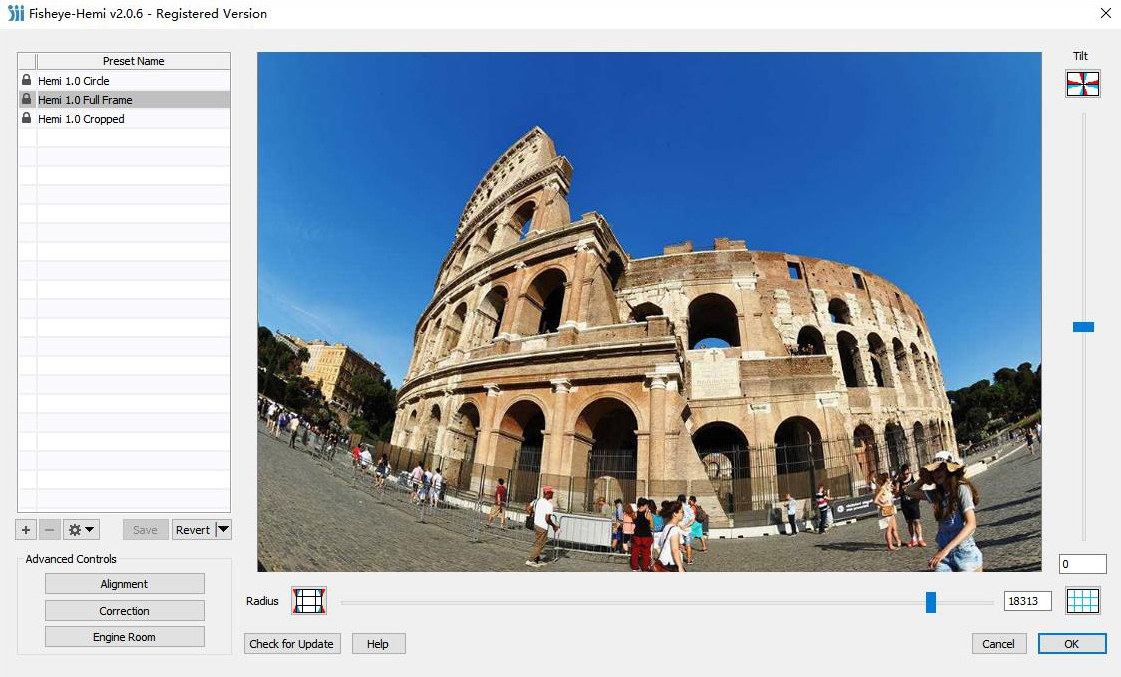Toggle the grid overlay icon
This screenshot has height=677, width=1121.
1082,601
